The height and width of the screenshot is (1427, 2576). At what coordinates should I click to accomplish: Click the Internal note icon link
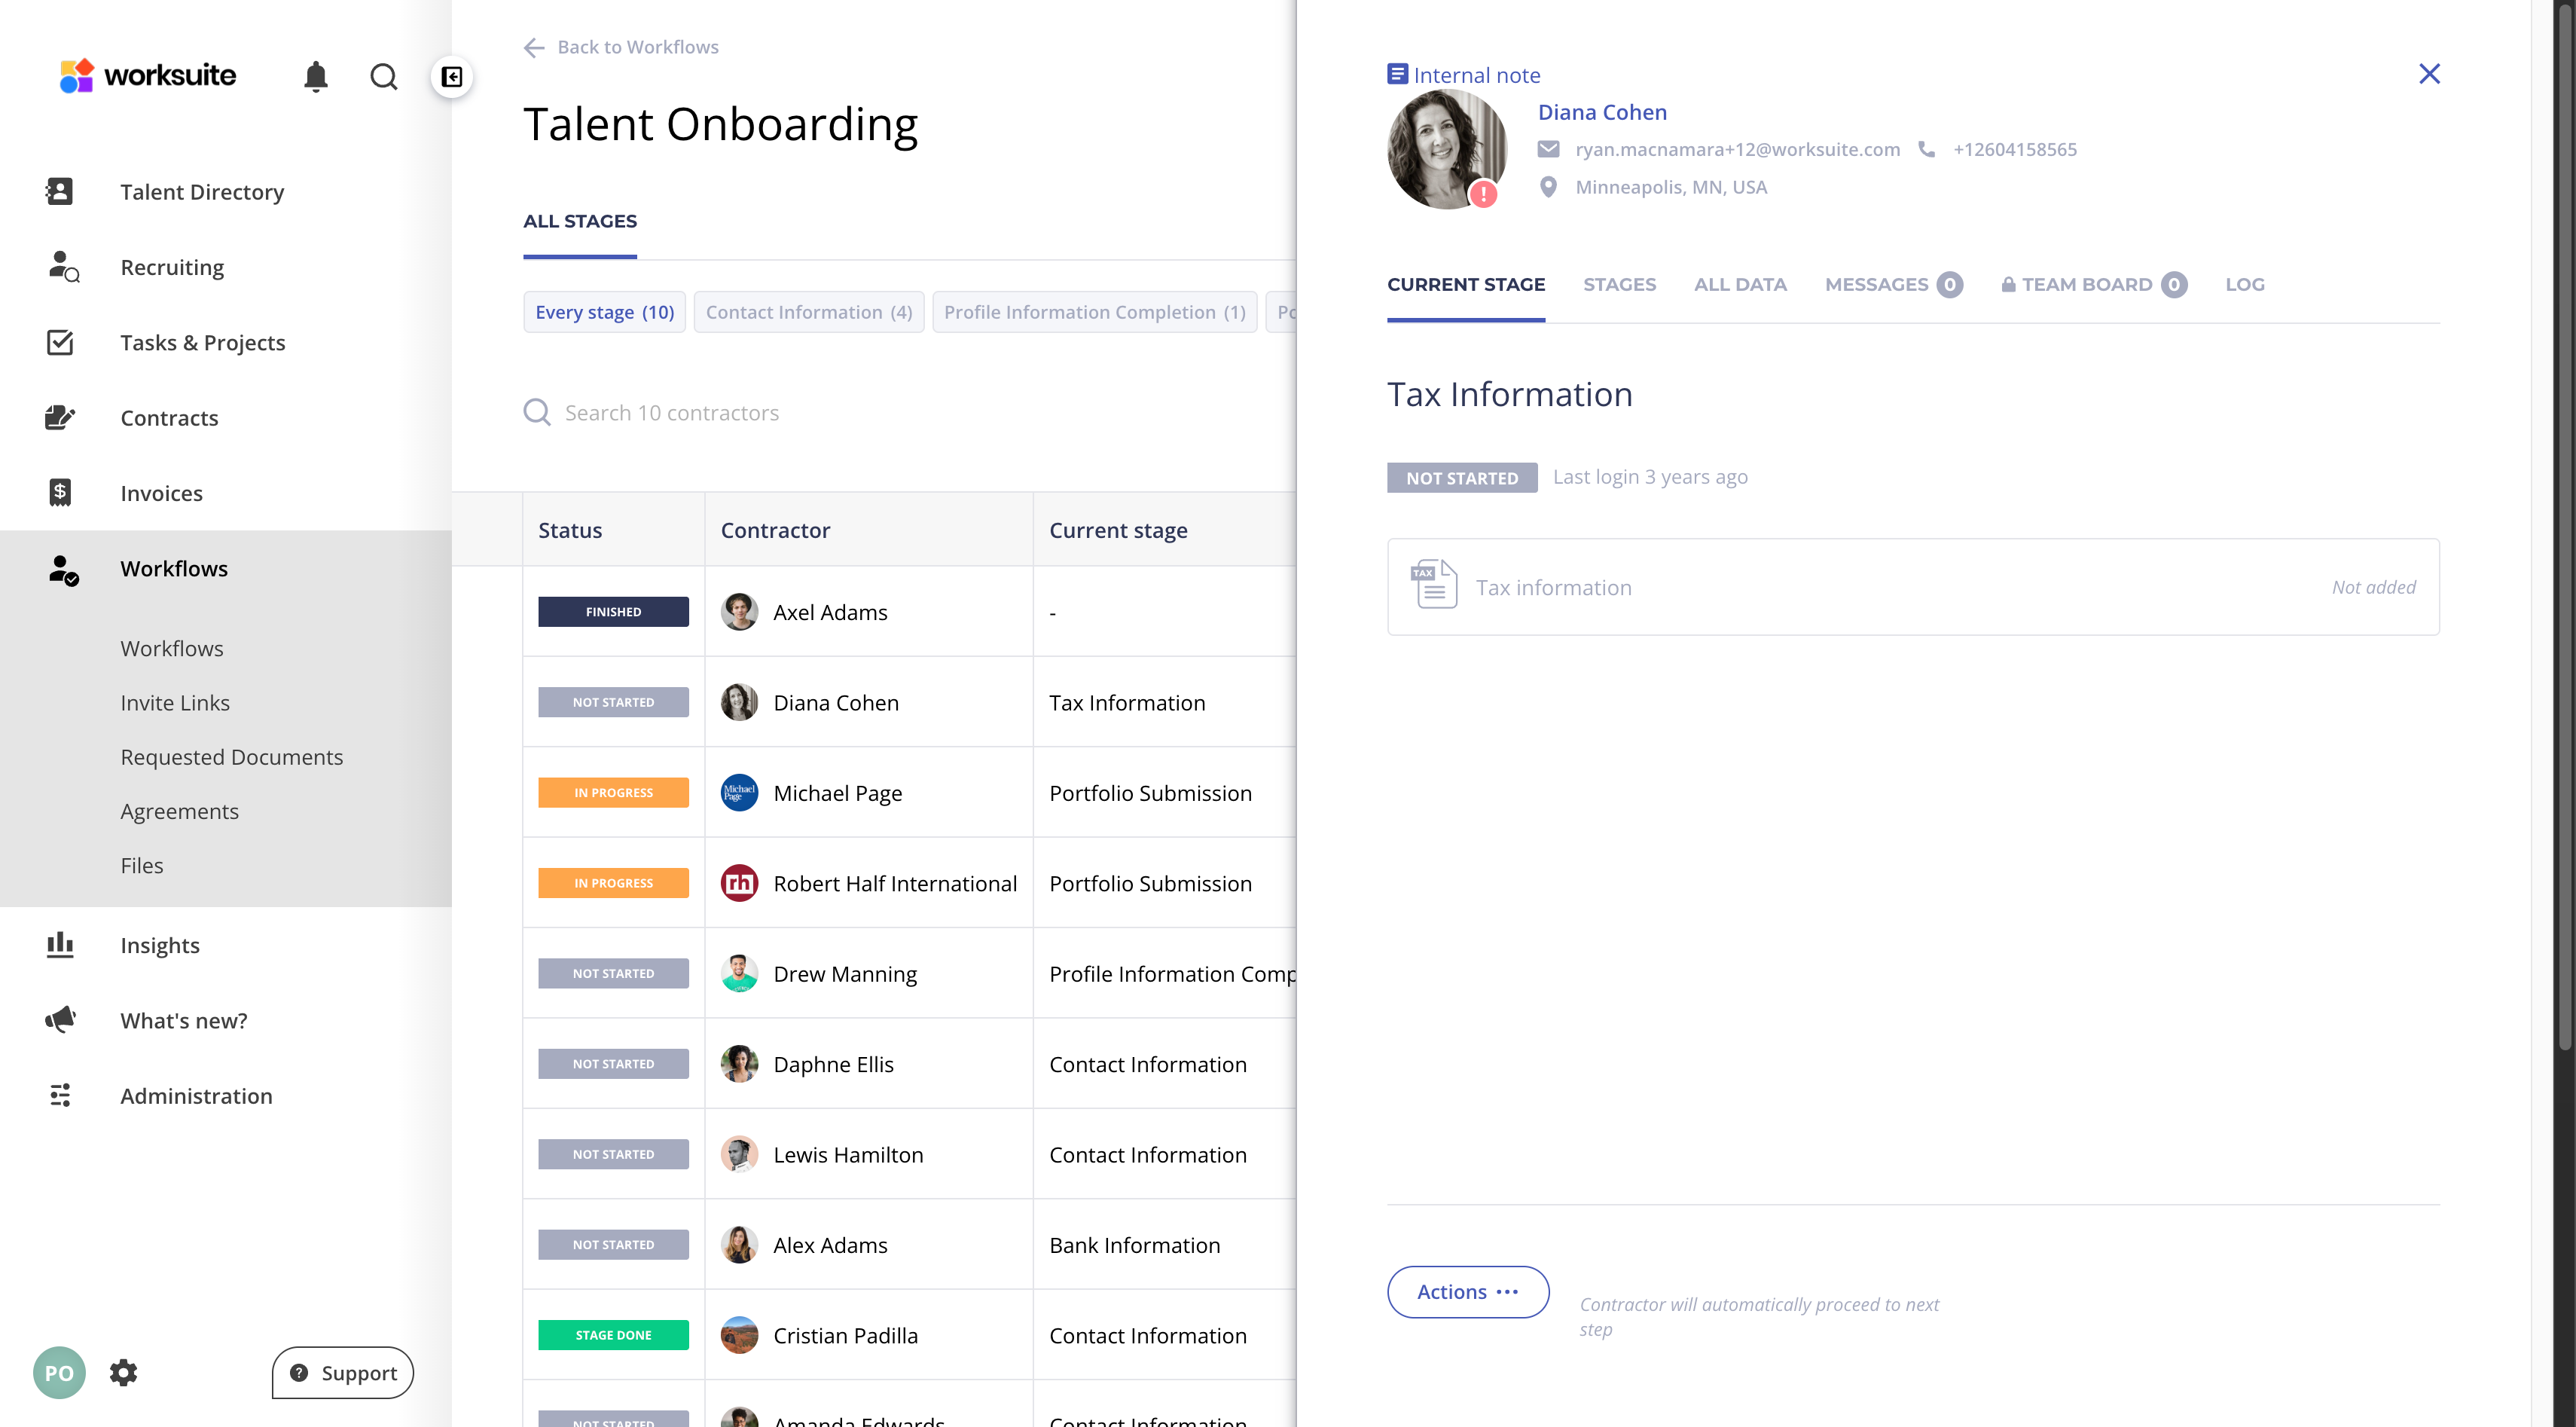pos(1464,75)
